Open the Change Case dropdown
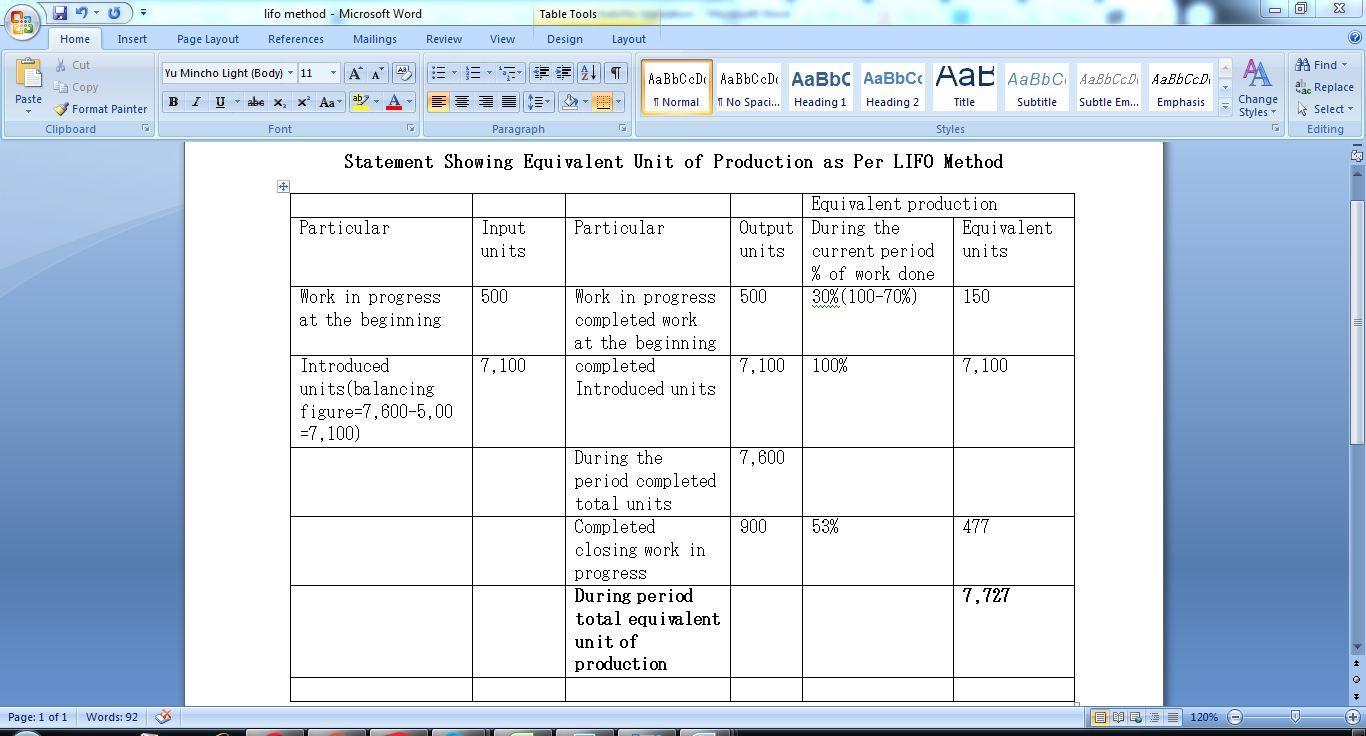This screenshot has height=736, width=1366. [x=330, y=102]
